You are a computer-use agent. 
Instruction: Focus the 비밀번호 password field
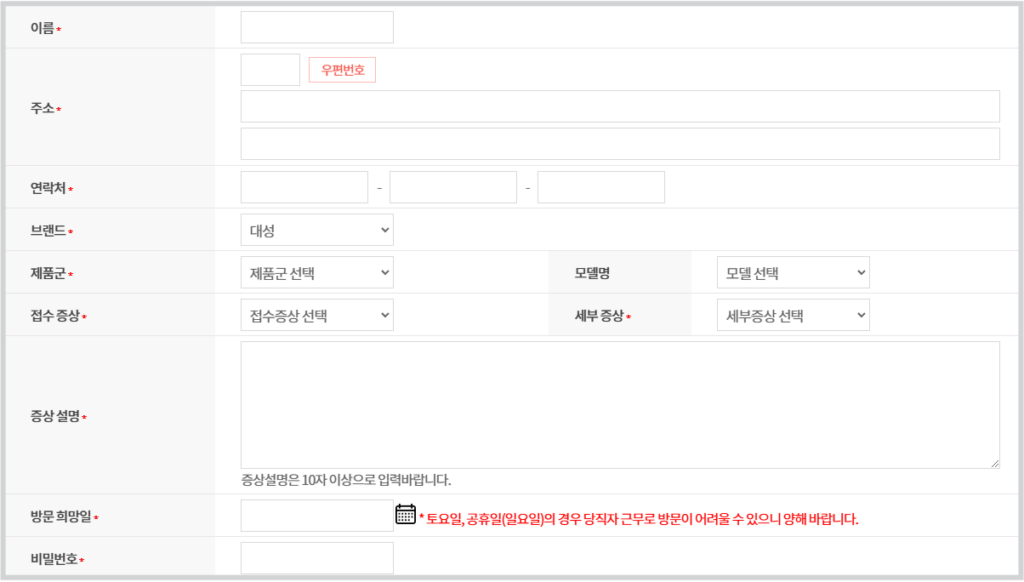coord(317,558)
